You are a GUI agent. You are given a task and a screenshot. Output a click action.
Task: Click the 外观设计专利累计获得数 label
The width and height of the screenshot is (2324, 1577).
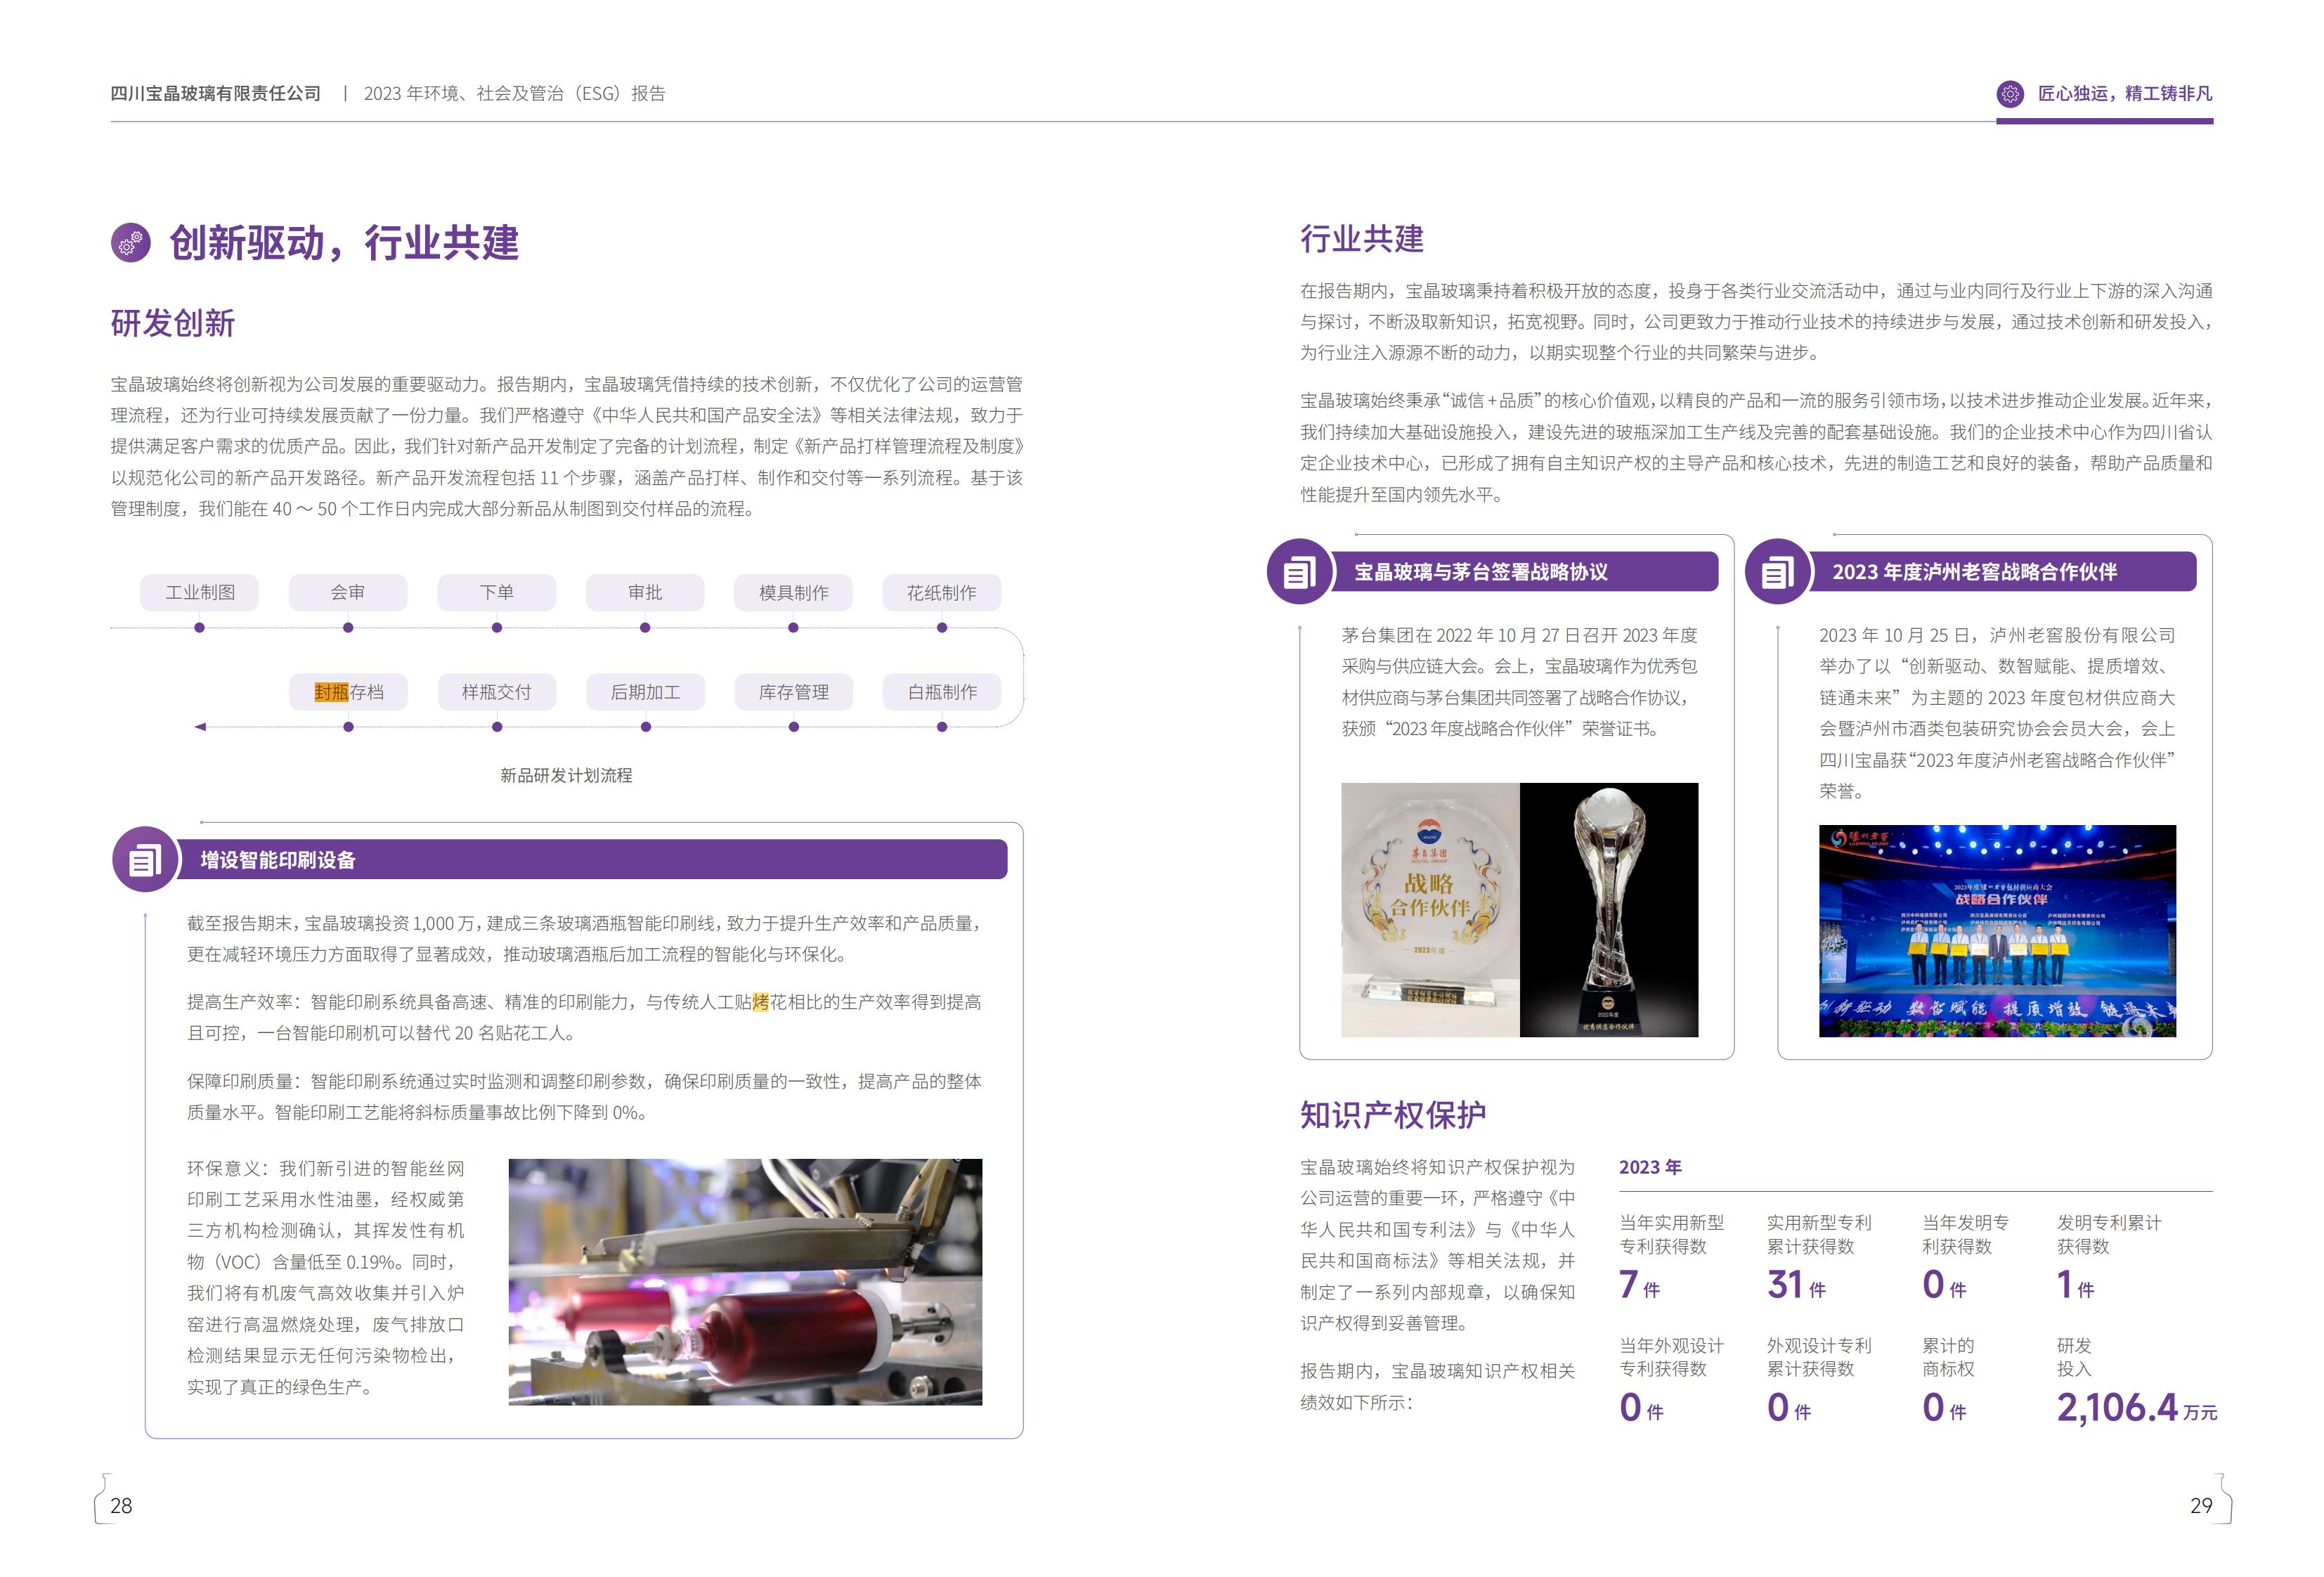[x=1819, y=1357]
